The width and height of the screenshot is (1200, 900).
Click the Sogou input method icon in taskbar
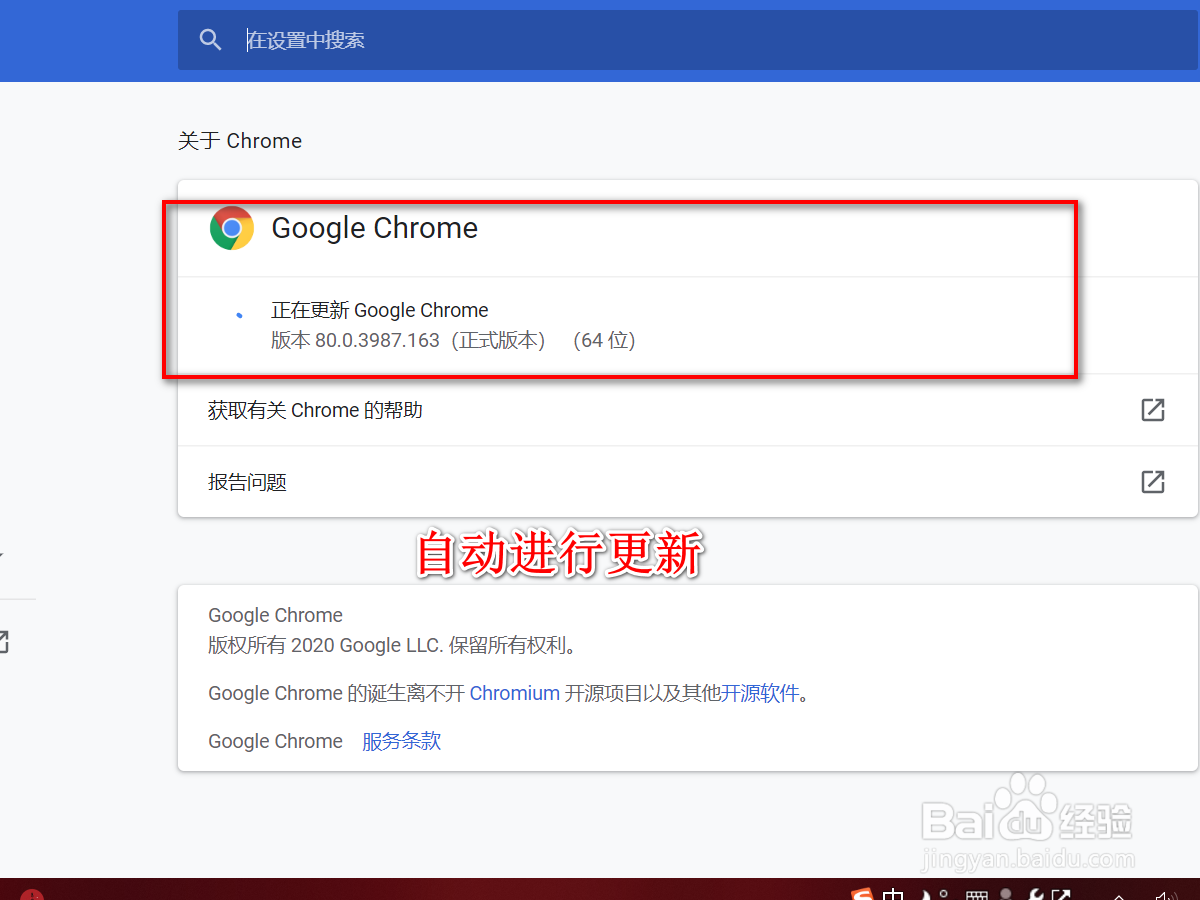(862, 893)
